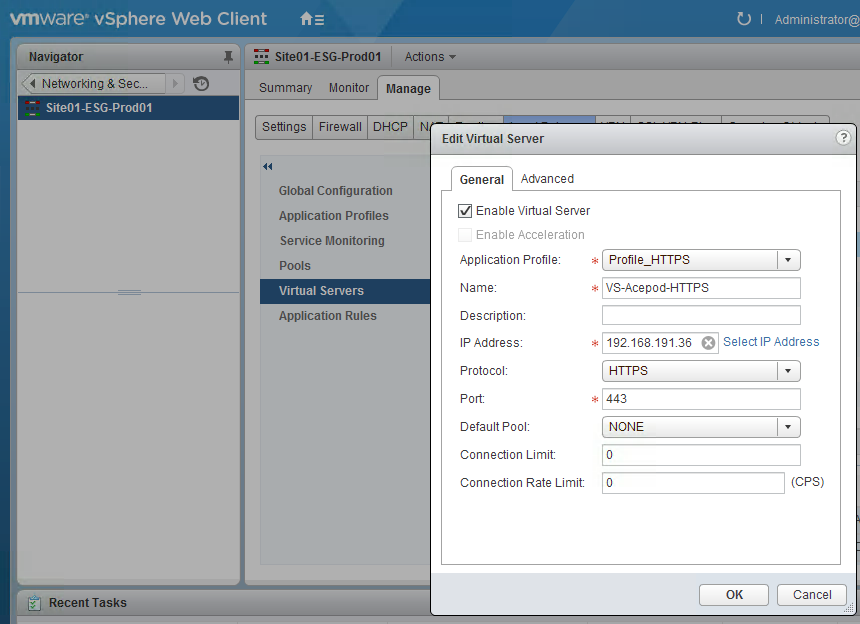Cancel the Edit Virtual Server dialog
The height and width of the screenshot is (624, 860).
click(812, 594)
